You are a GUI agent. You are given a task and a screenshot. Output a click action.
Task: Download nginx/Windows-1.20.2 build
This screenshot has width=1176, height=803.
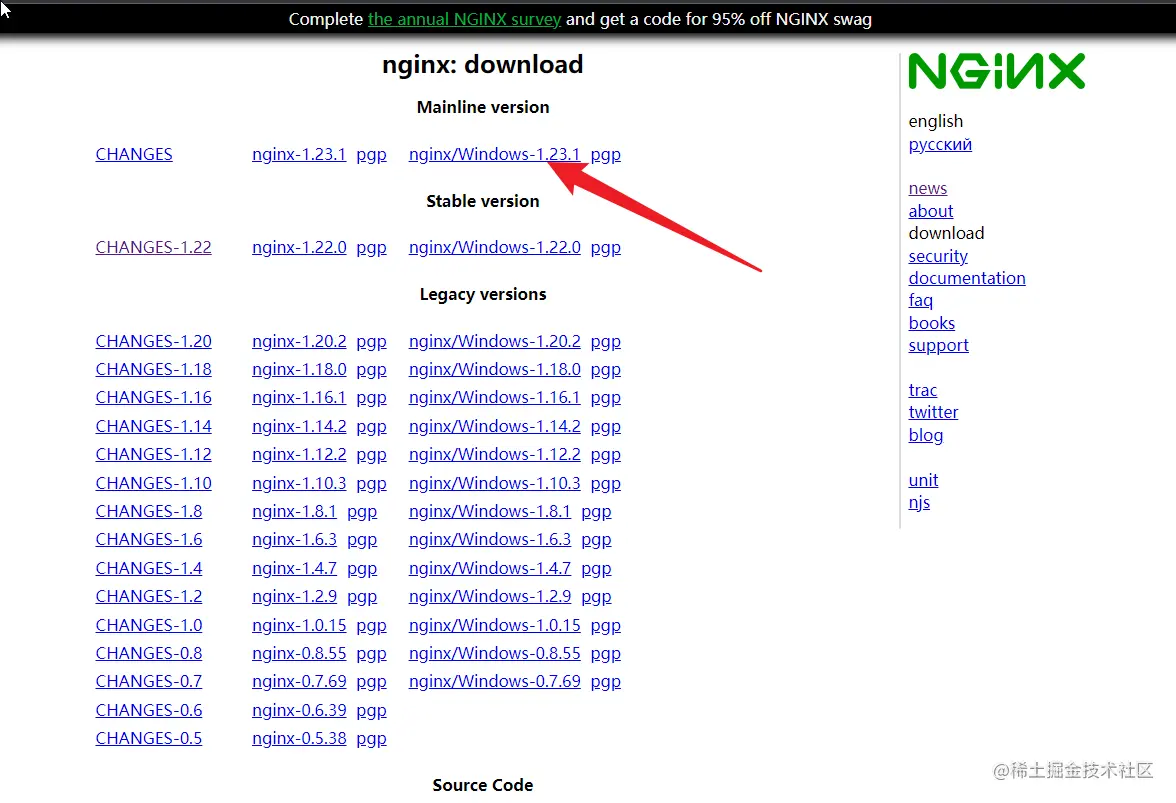pos(494,341)
